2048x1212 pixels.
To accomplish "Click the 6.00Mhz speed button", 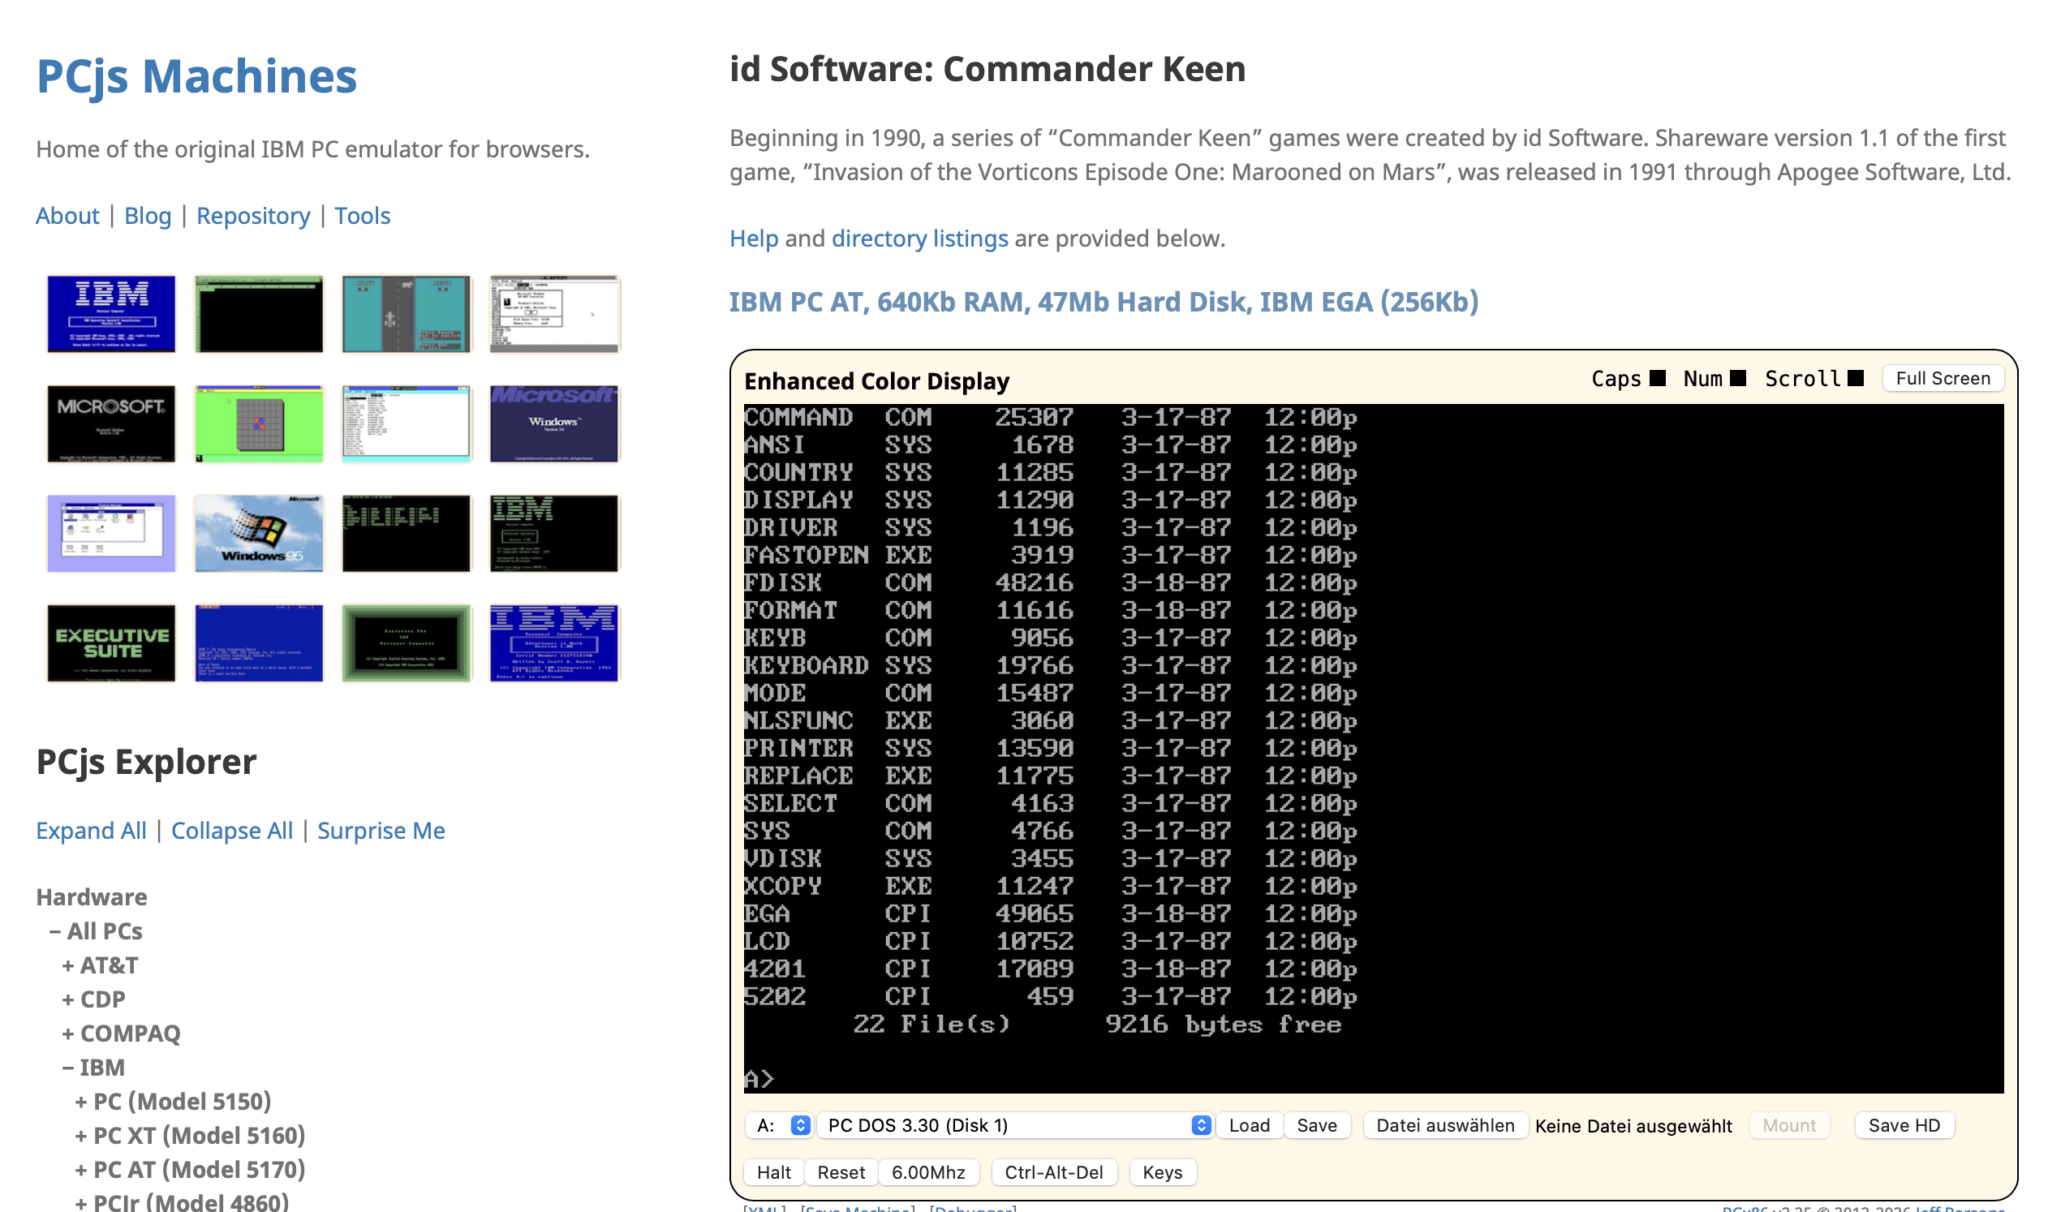I will click(x=928, y=1172).
